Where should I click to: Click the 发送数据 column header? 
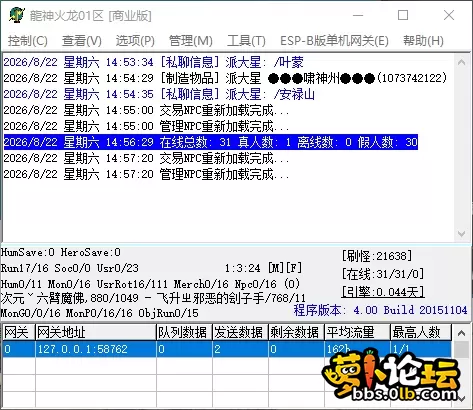pos(240,332)
